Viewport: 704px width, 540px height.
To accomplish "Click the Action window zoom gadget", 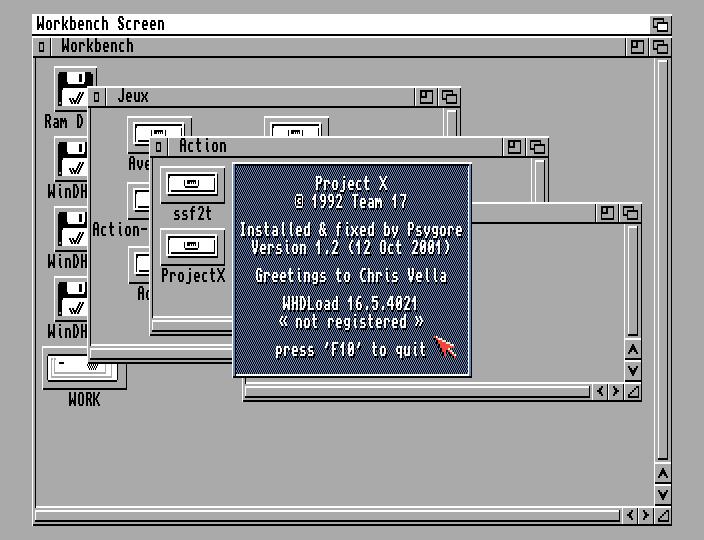I will [x=514, y=147].
